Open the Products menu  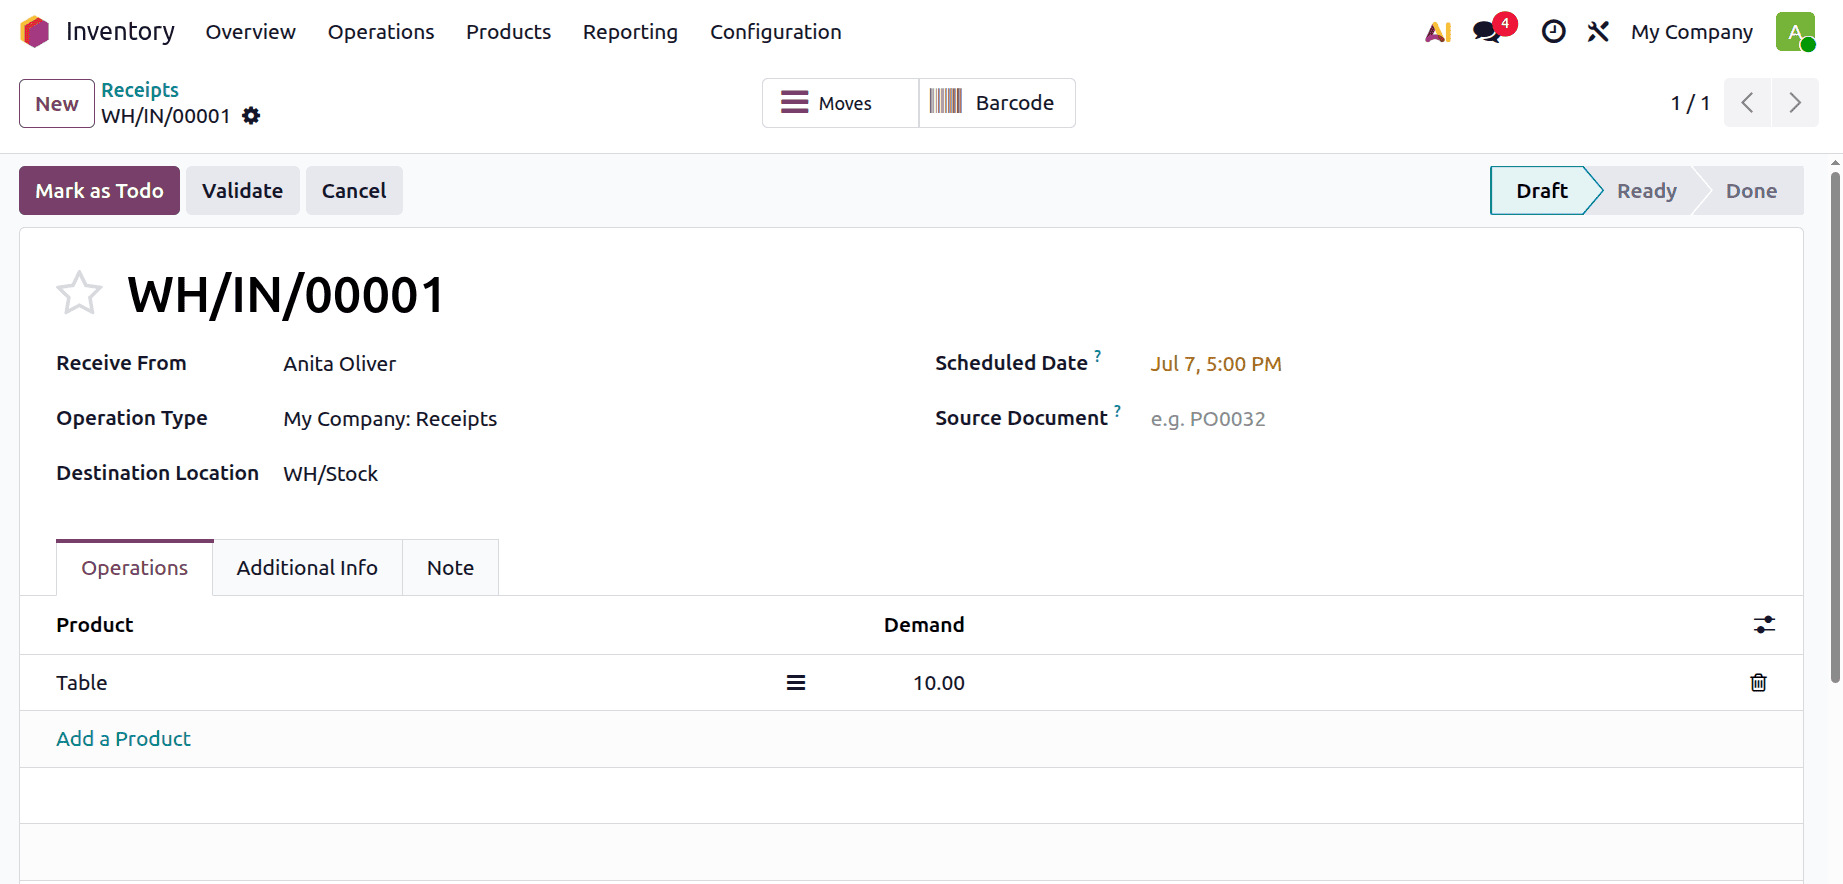pyautogui.click(x=508, y=32)
